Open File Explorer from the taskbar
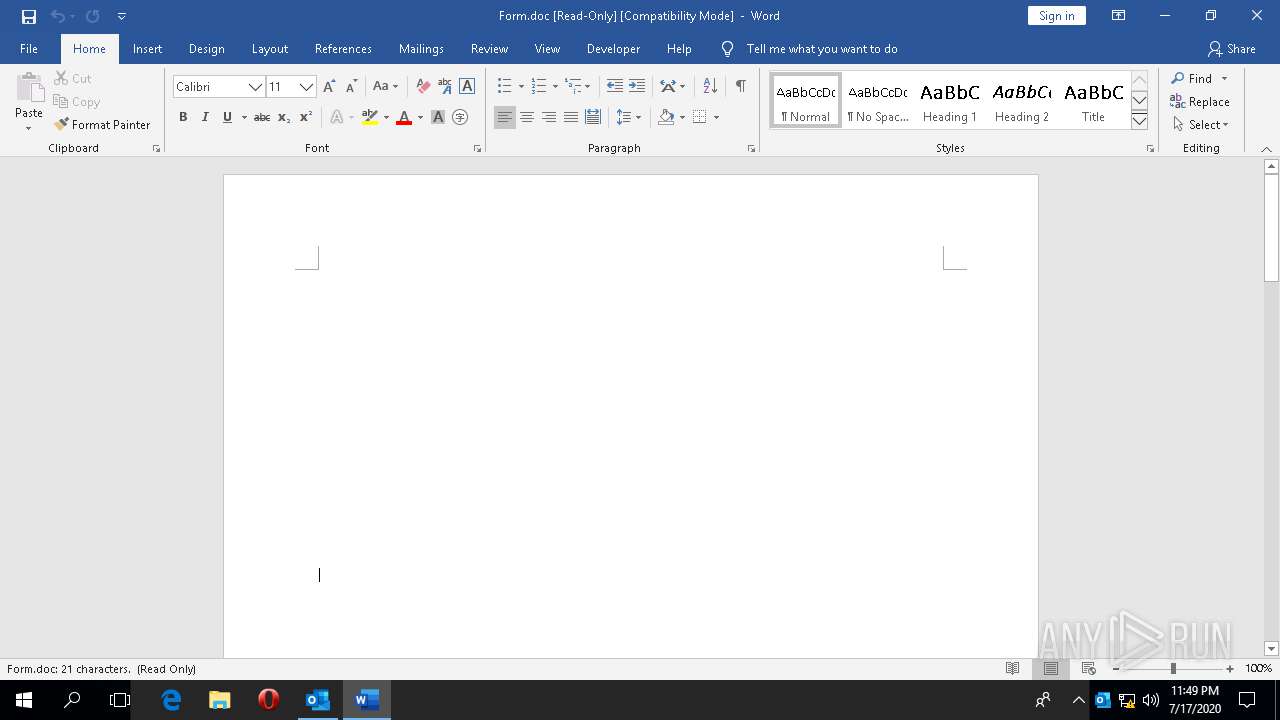Image resolution: width=1280 pixels, height=720 pixels. 220,700
